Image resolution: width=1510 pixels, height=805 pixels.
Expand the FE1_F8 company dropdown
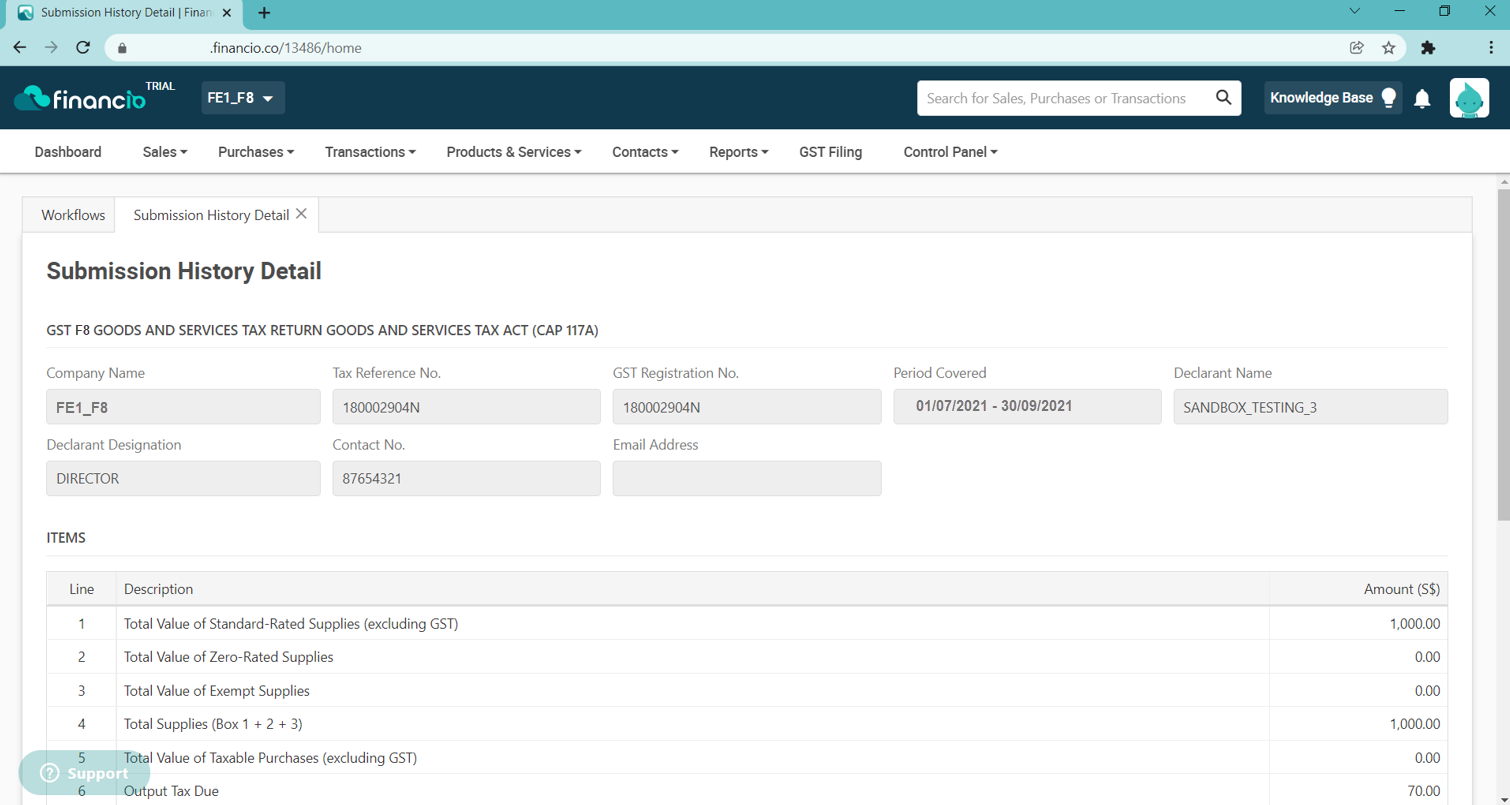point(243,98)
